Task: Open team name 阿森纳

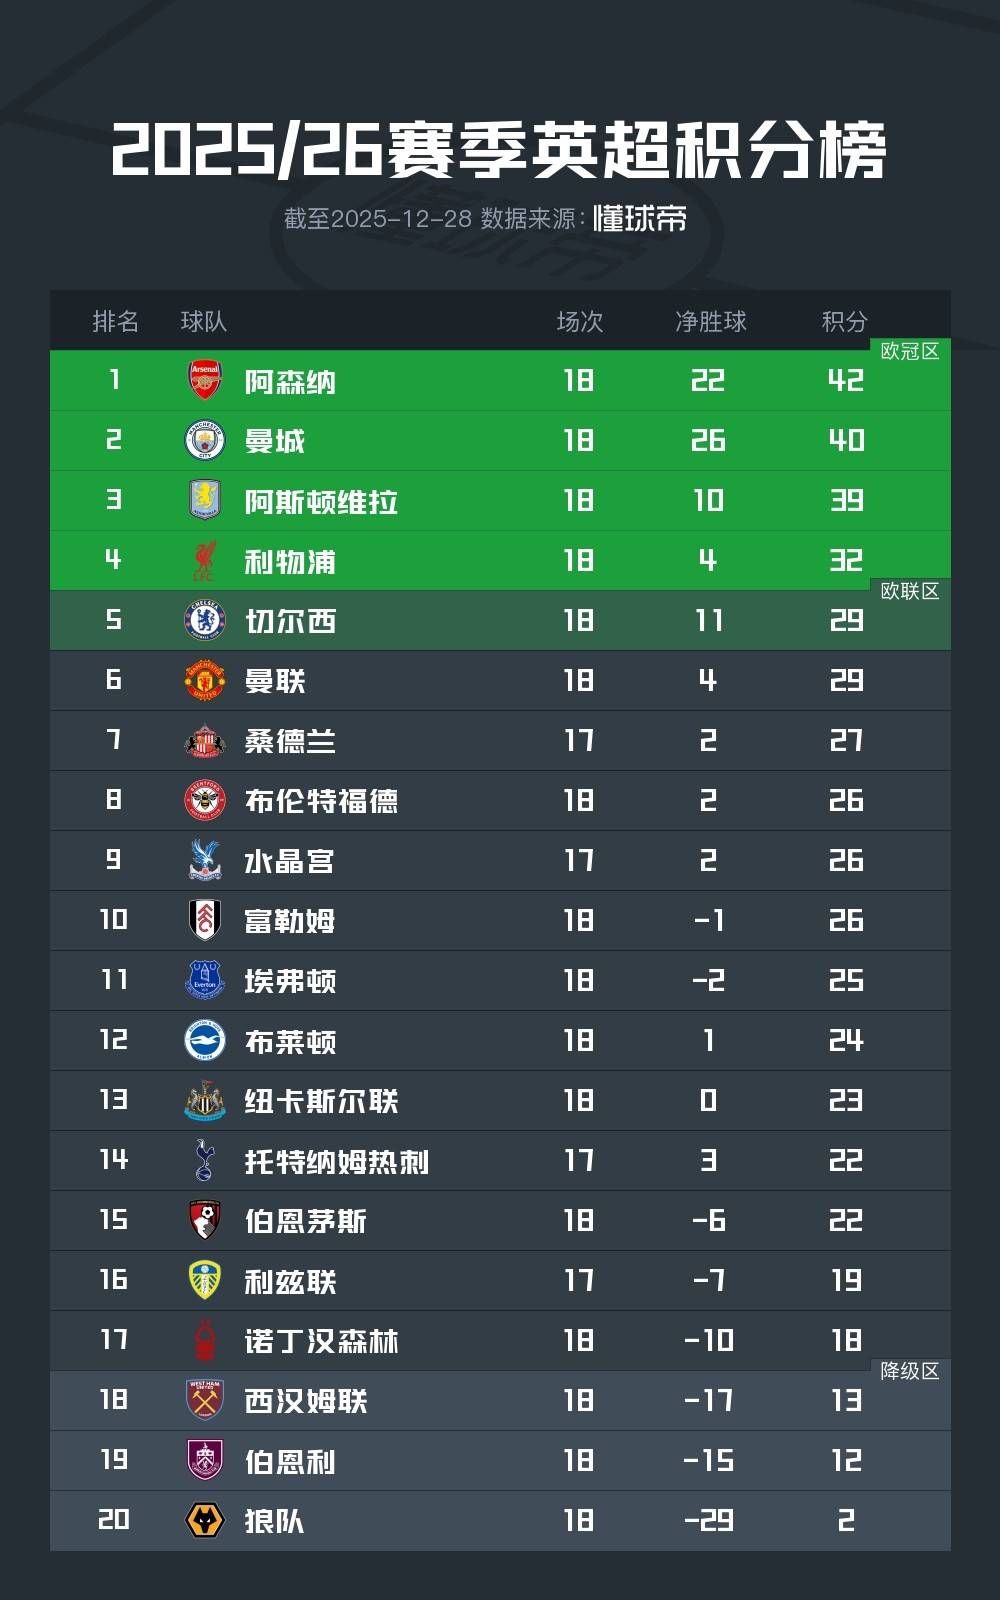Action: (x=290, y=382)
